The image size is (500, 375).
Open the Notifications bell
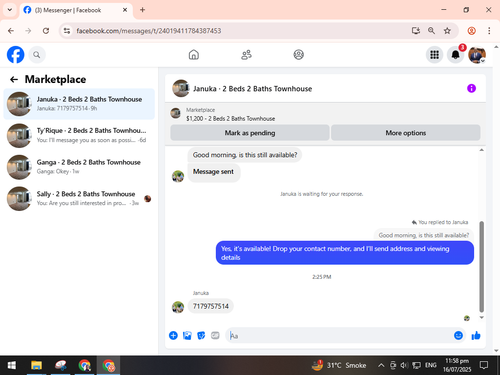(456, 55)
